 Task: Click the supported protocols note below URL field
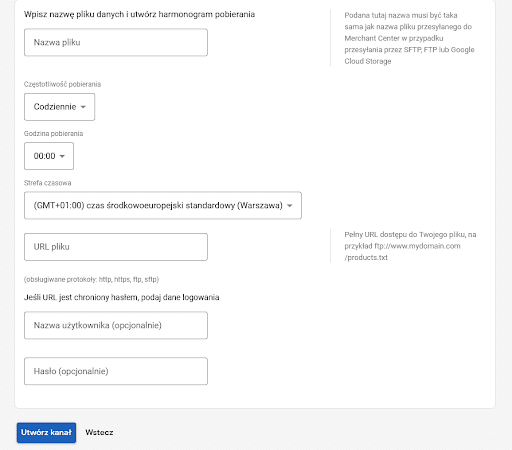[x=91, y=279]
